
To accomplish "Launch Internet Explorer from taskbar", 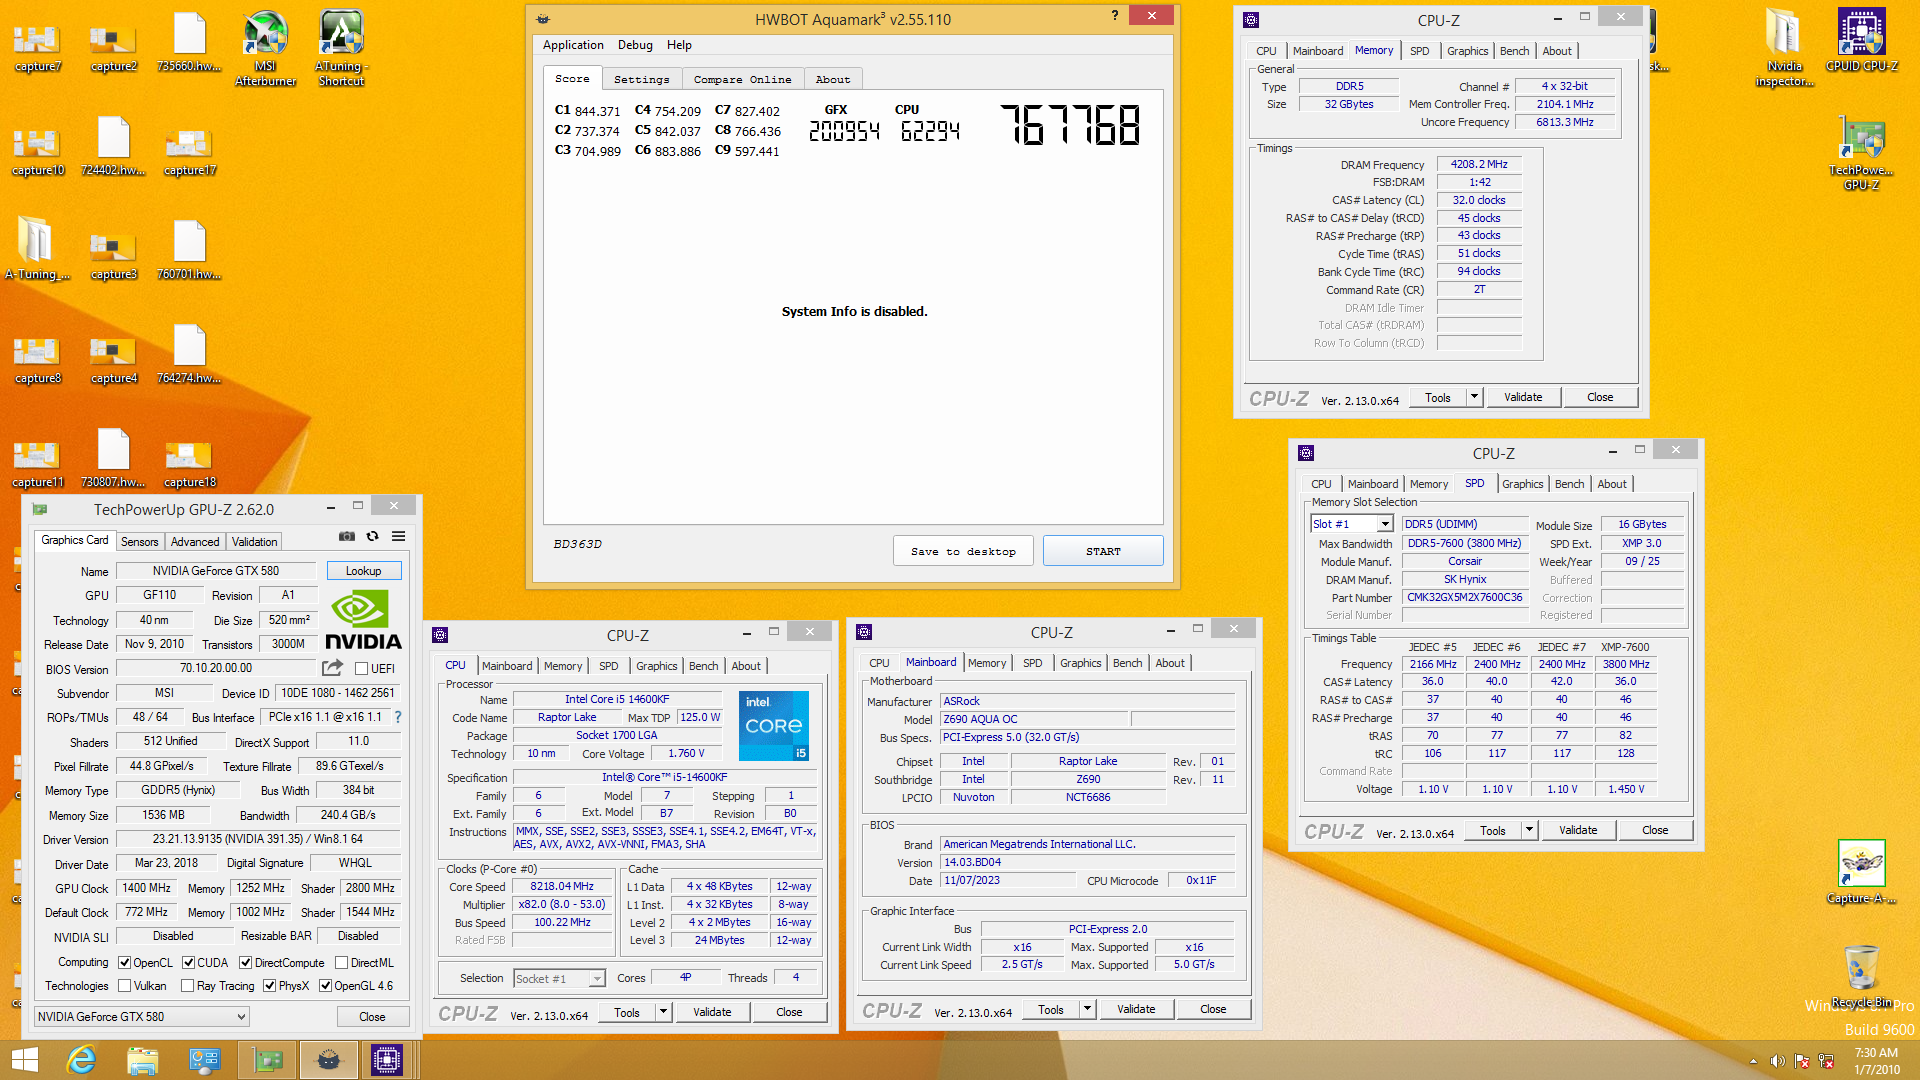I will point(81,1060).
